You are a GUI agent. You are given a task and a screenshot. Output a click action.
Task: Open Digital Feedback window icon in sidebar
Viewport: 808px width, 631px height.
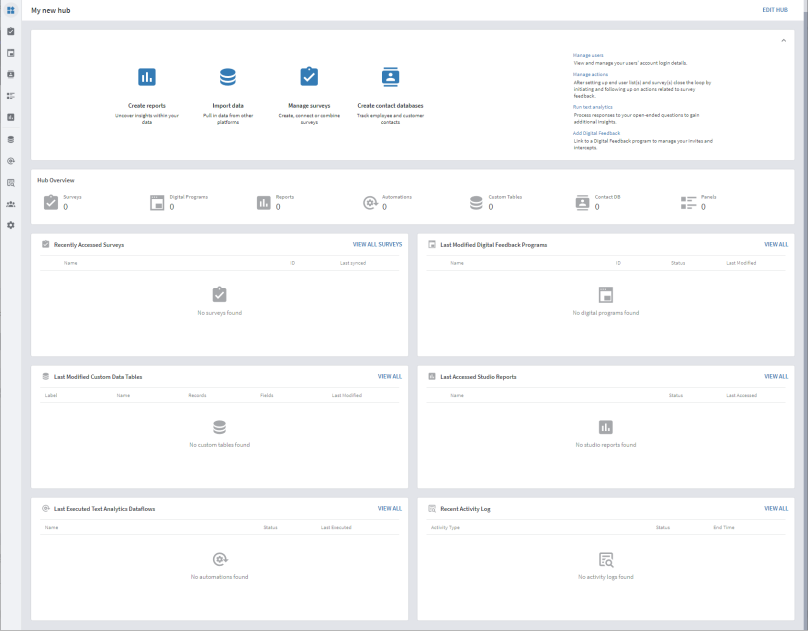(11, 53)
